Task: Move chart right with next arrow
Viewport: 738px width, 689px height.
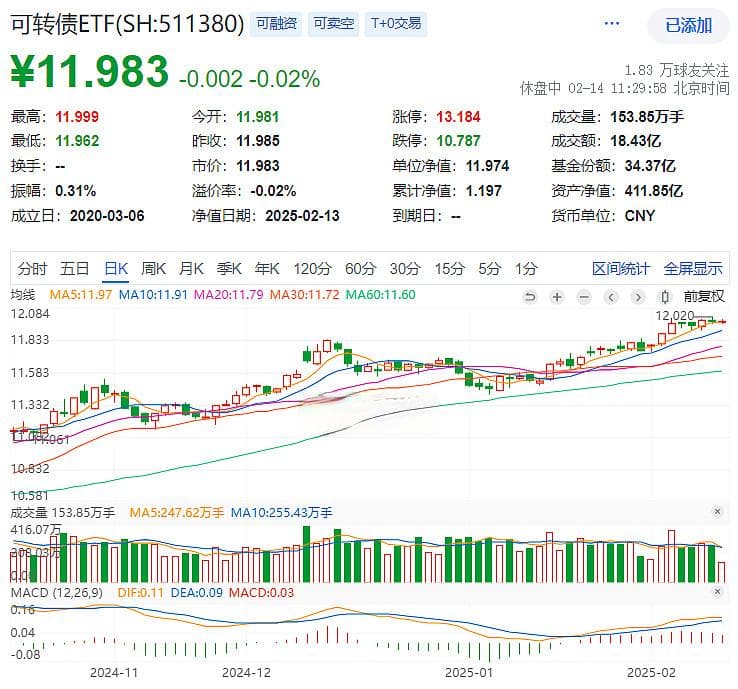Action: [x=638, y=297]
